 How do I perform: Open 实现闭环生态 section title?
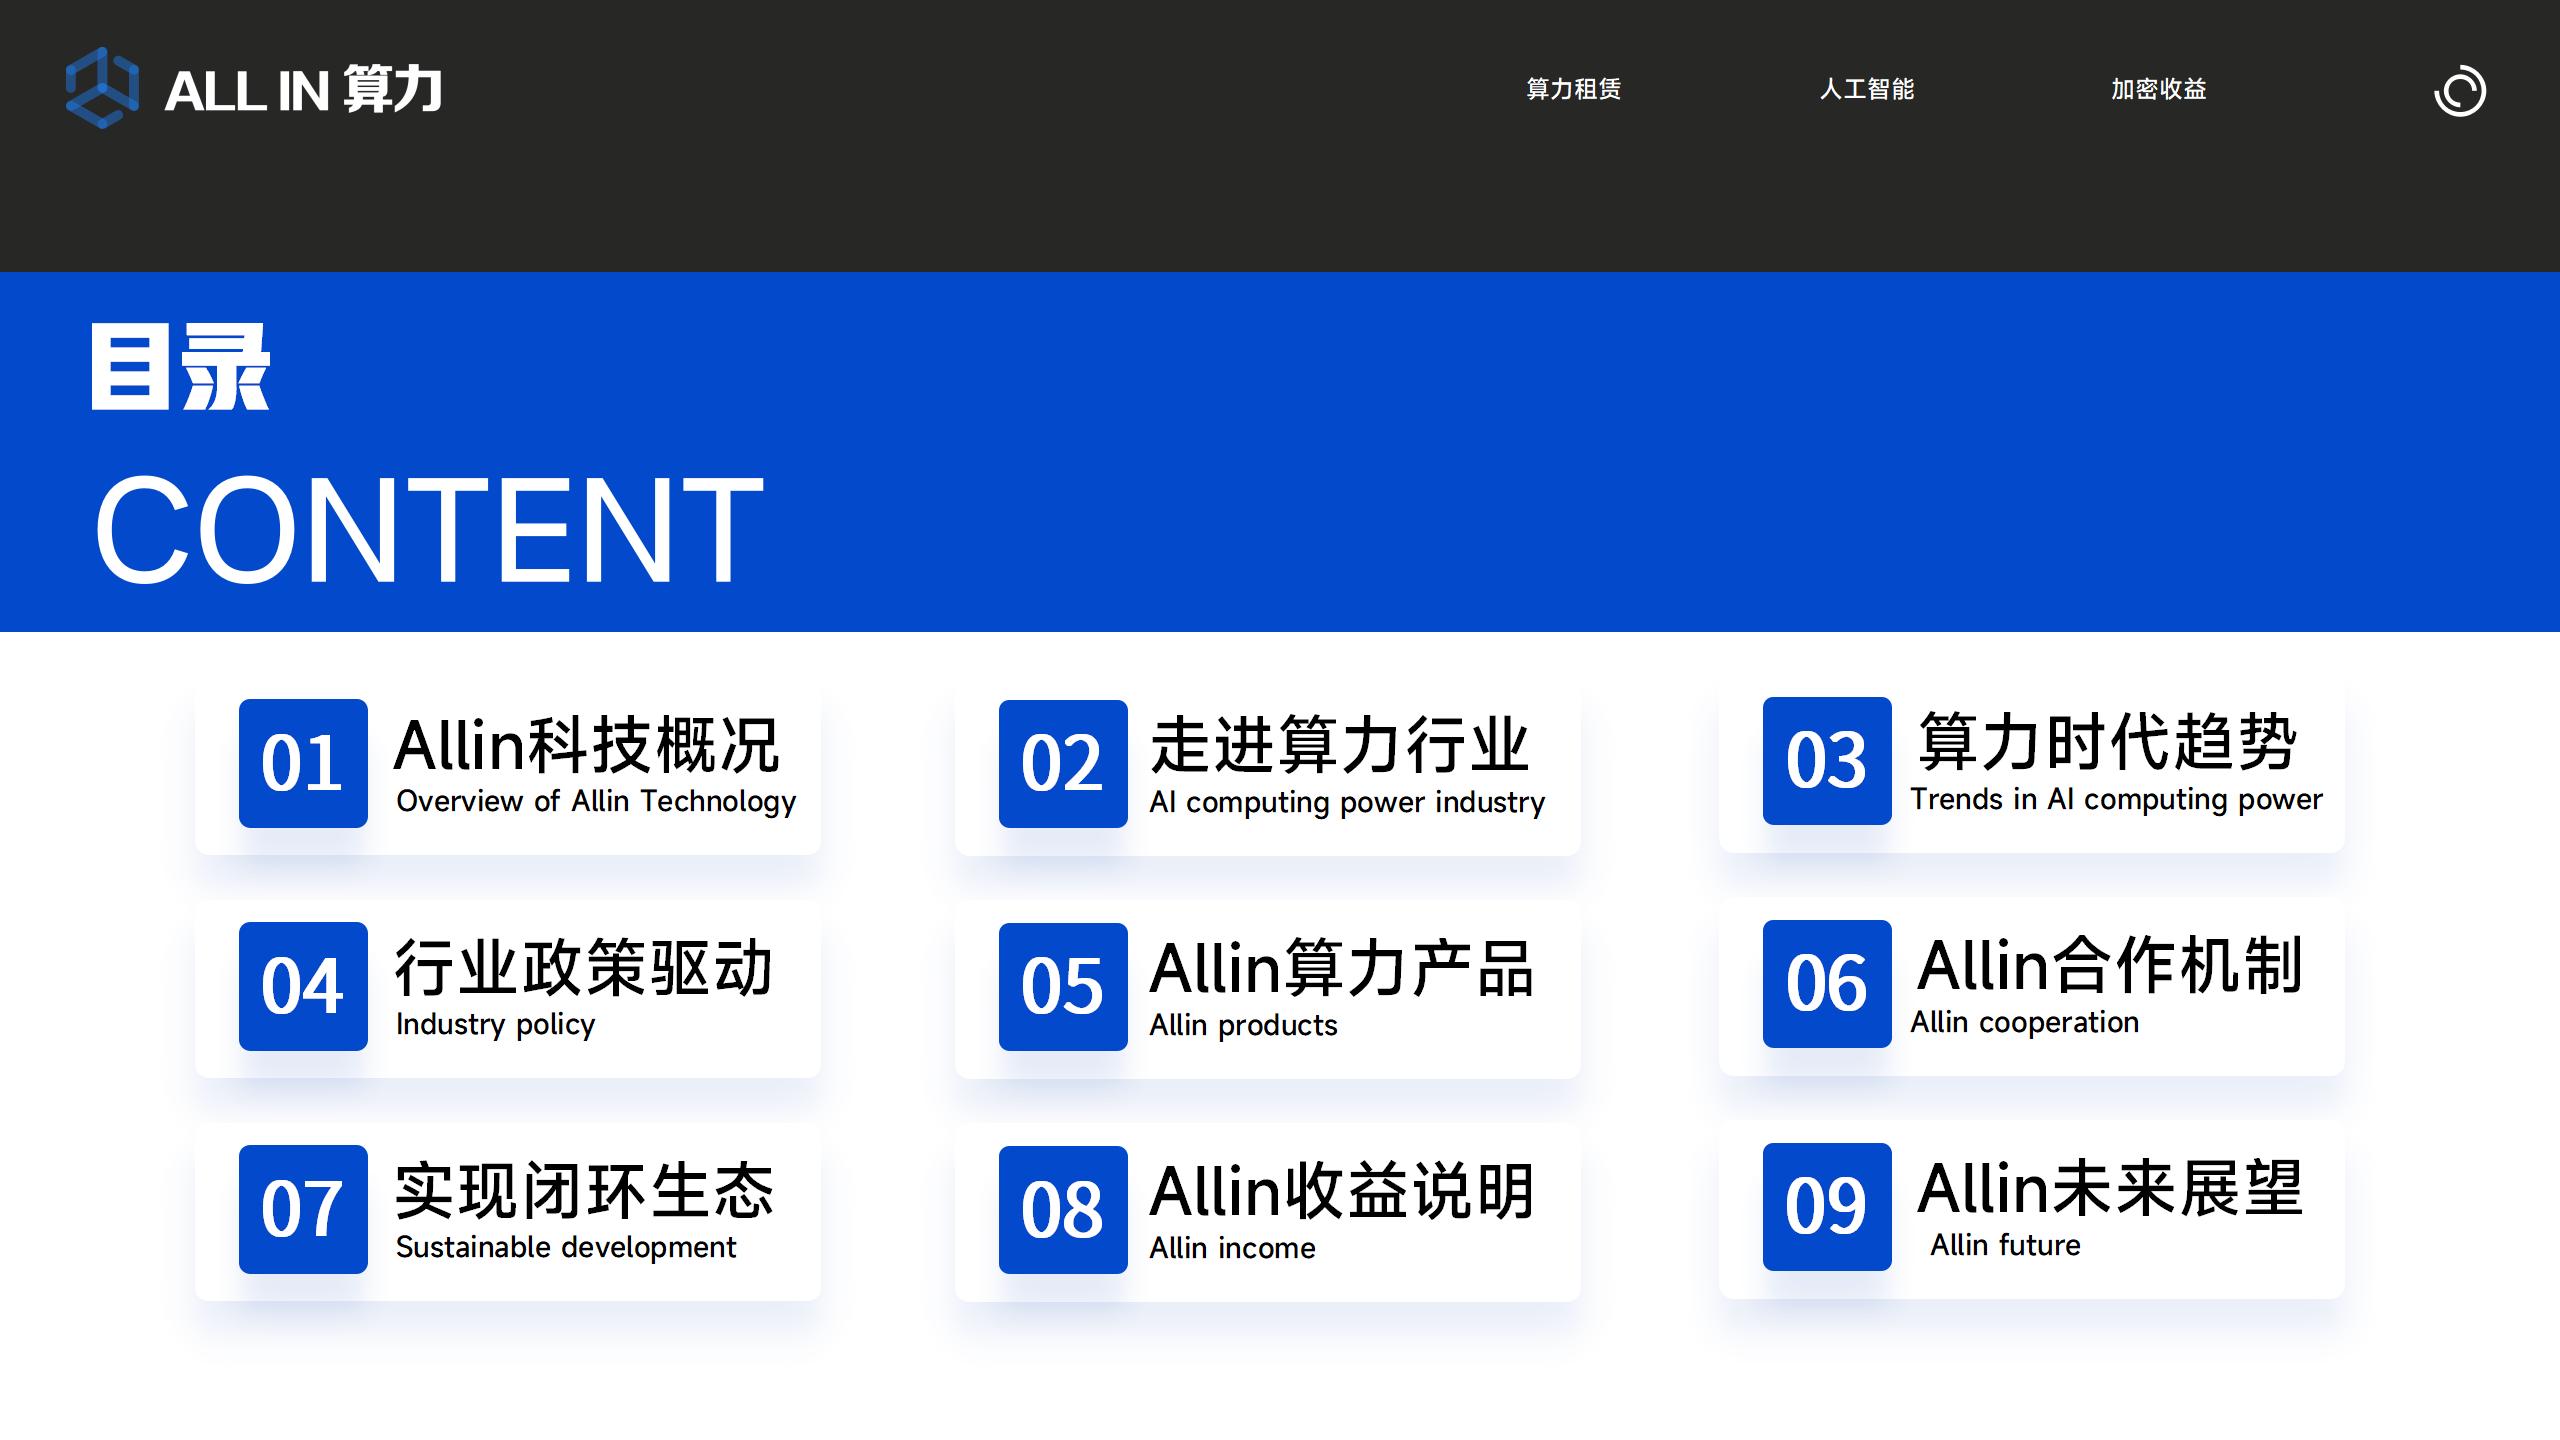click(x=584, y=1191)
